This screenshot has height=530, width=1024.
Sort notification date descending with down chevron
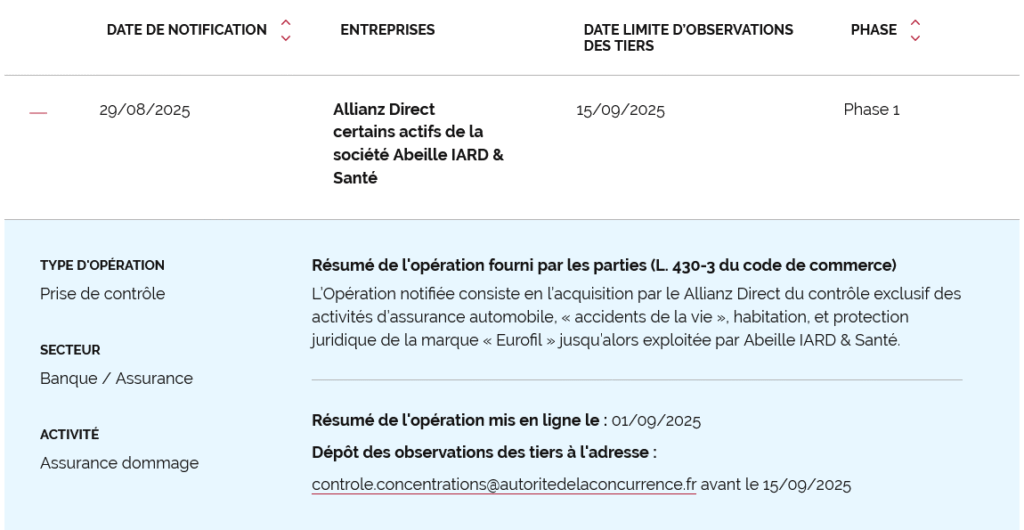click(285, 38)
